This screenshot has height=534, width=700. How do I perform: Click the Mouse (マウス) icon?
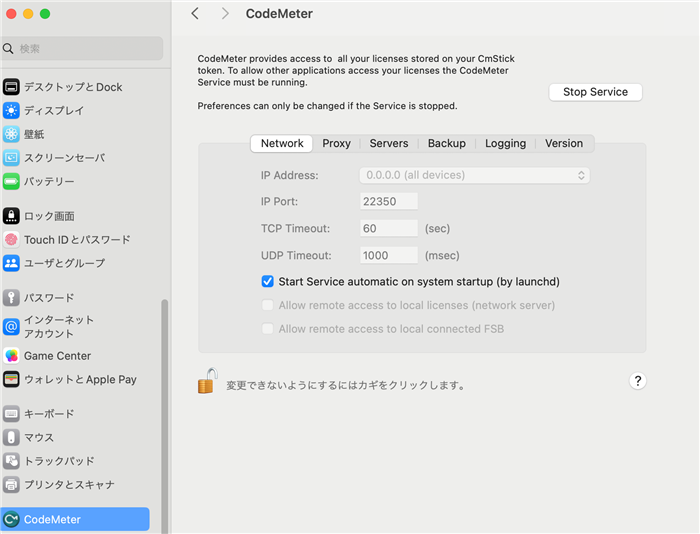click(x=11, y=438)
